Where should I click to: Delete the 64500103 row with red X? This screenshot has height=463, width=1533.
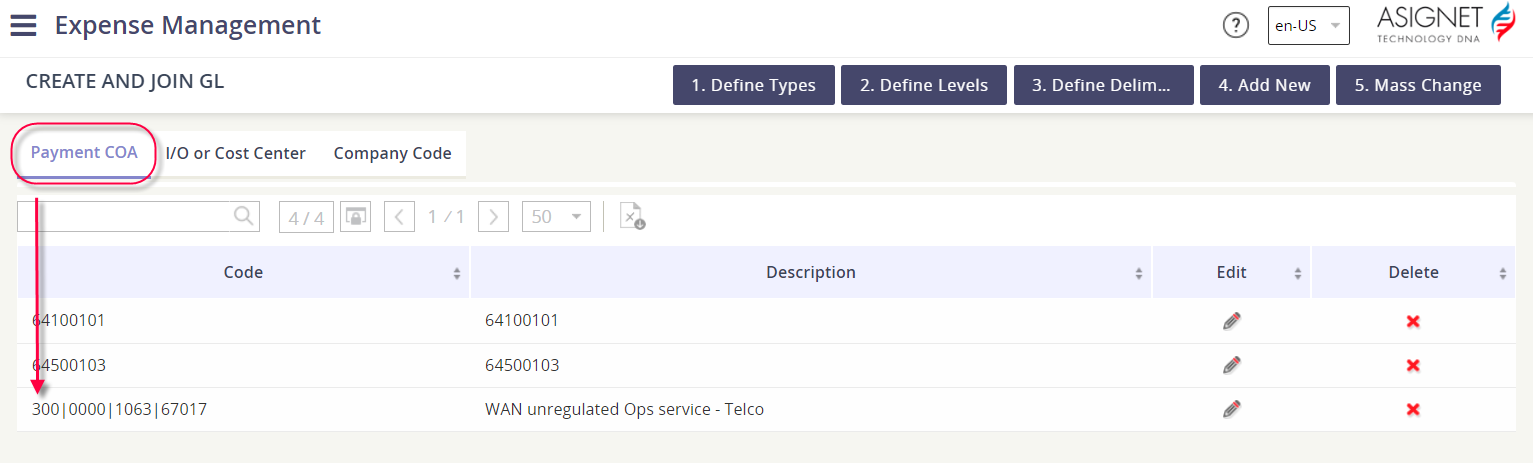pos(1413,366)
